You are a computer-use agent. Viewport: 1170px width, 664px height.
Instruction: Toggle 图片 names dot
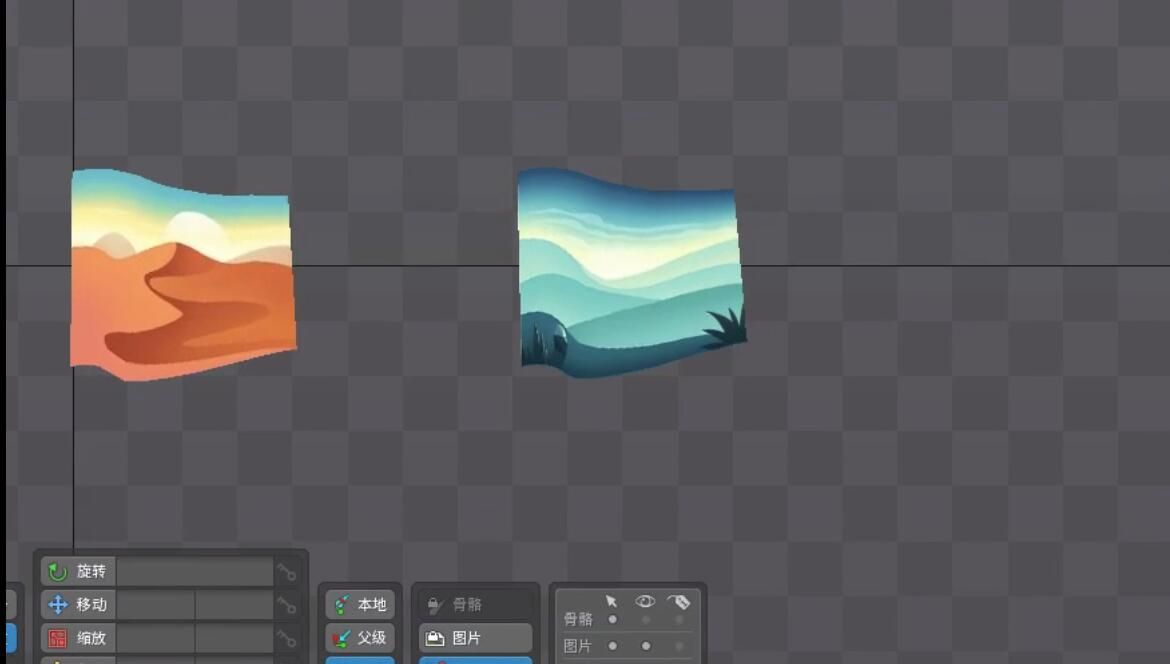click(x=679, y=646)
